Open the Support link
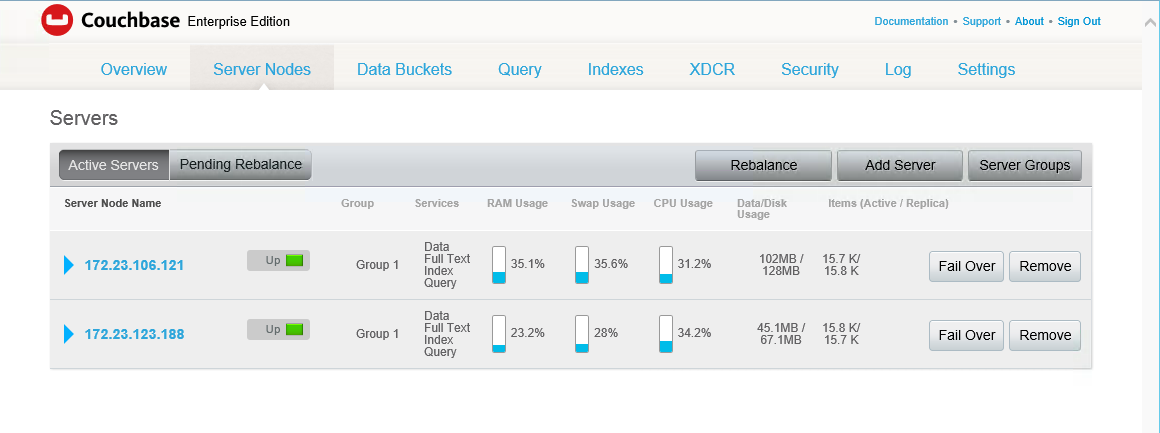The height and width of the screenshot is (433, 1160). tap(982, 21)
